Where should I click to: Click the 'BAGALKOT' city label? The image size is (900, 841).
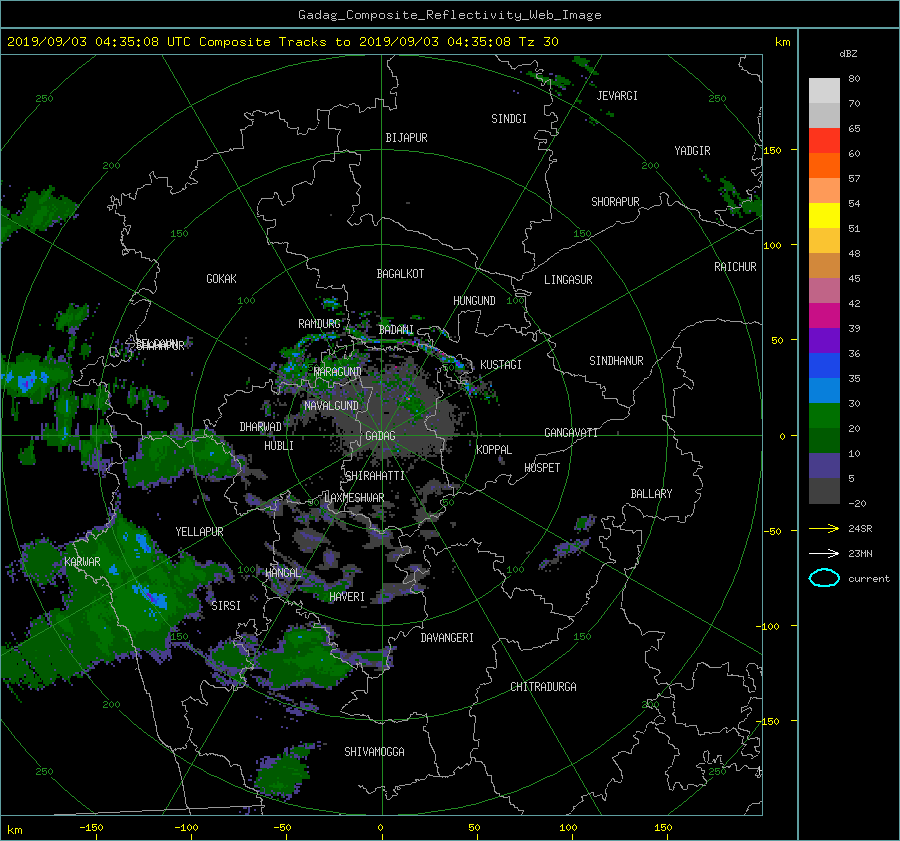pos(400,274)
